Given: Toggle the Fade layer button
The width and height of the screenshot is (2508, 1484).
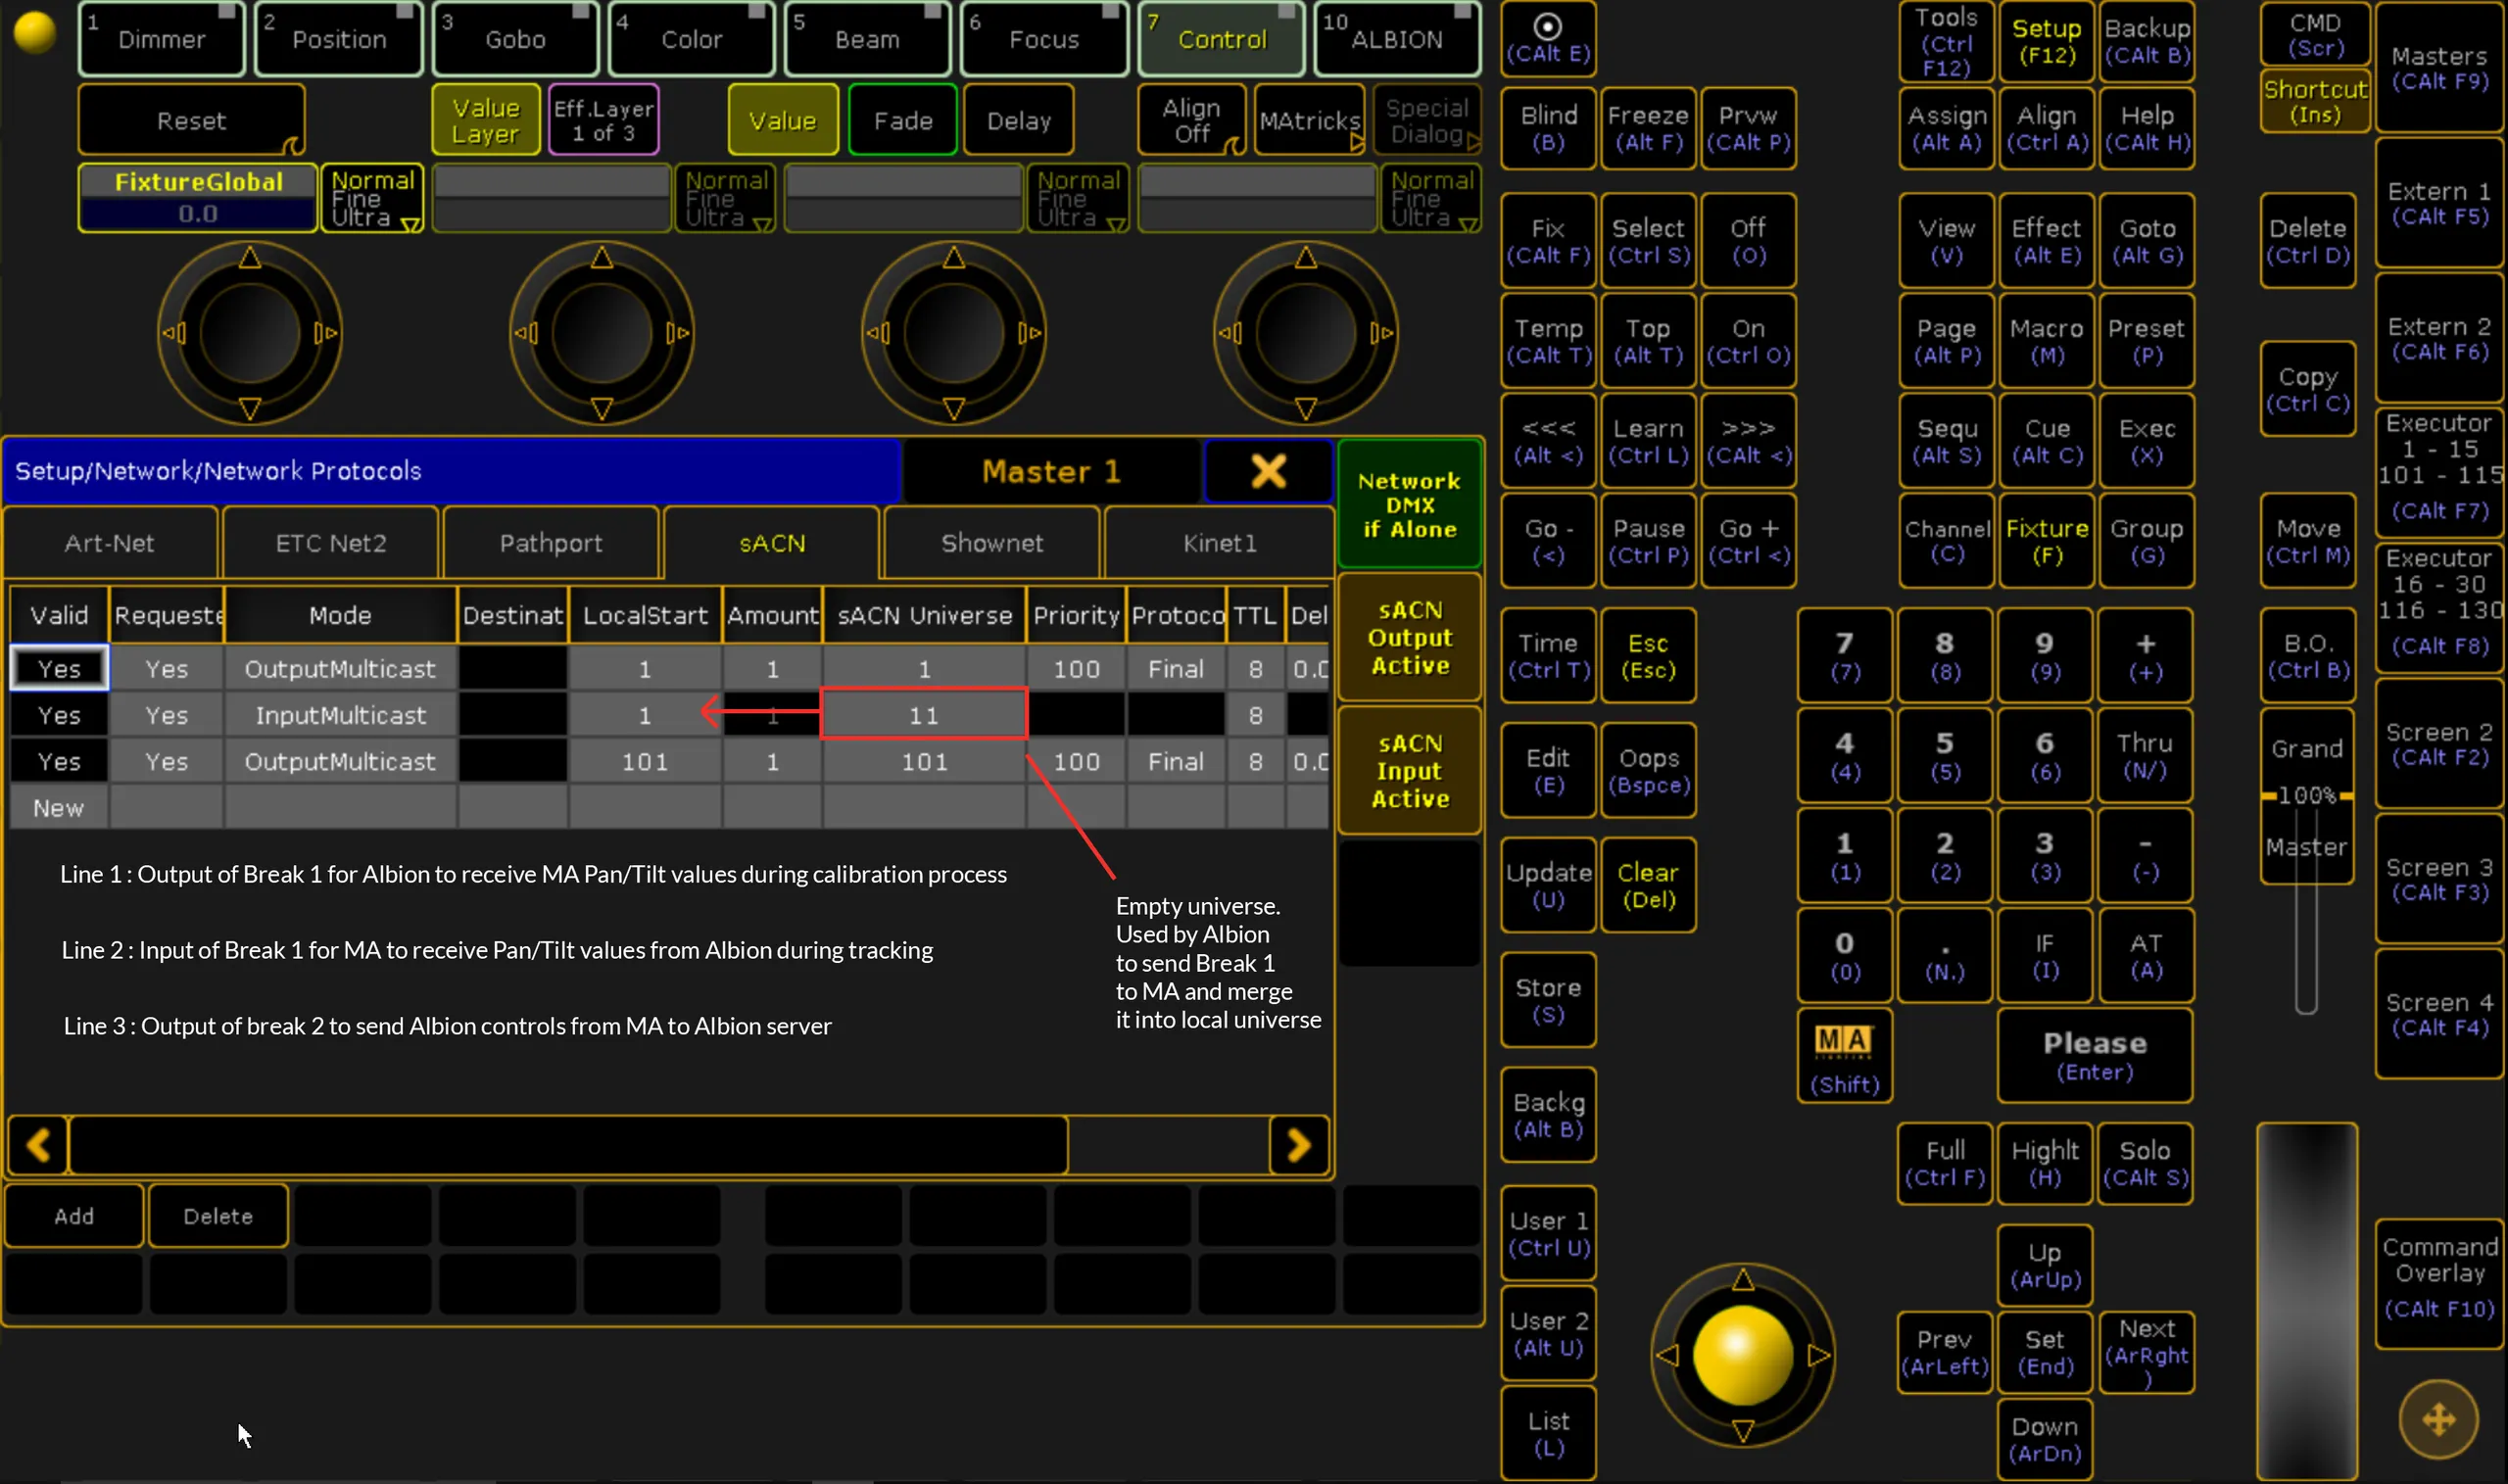Looking at the screenshot, I should pos(903,120).
